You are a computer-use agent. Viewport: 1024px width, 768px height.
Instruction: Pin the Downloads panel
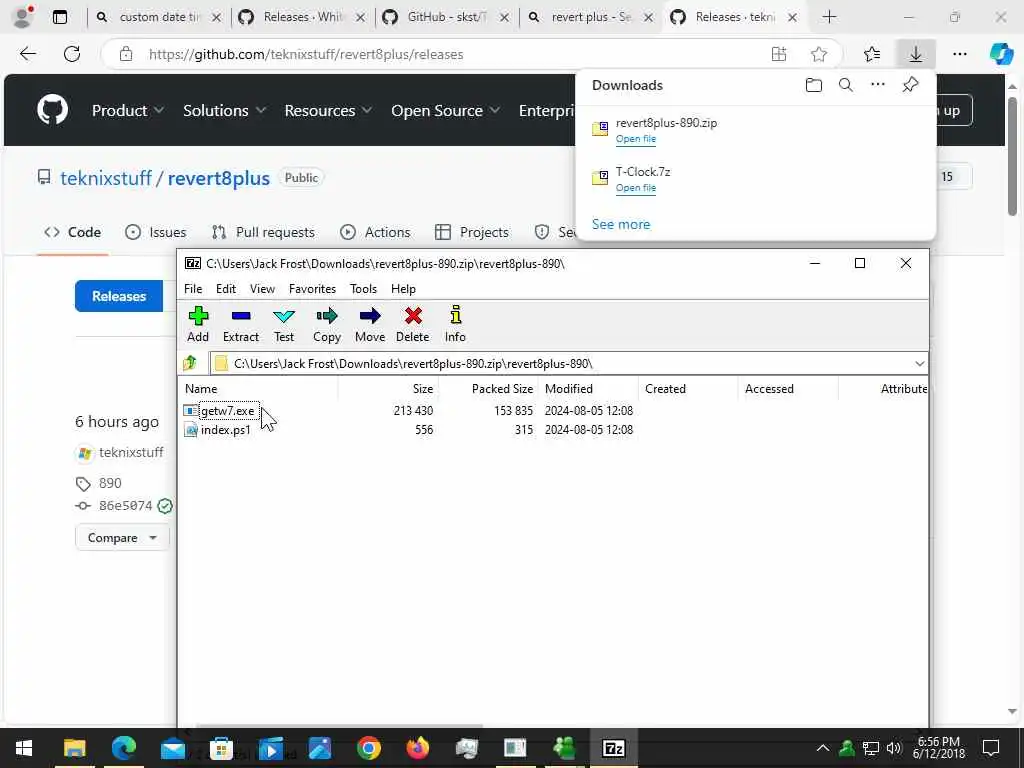point(910,84)
